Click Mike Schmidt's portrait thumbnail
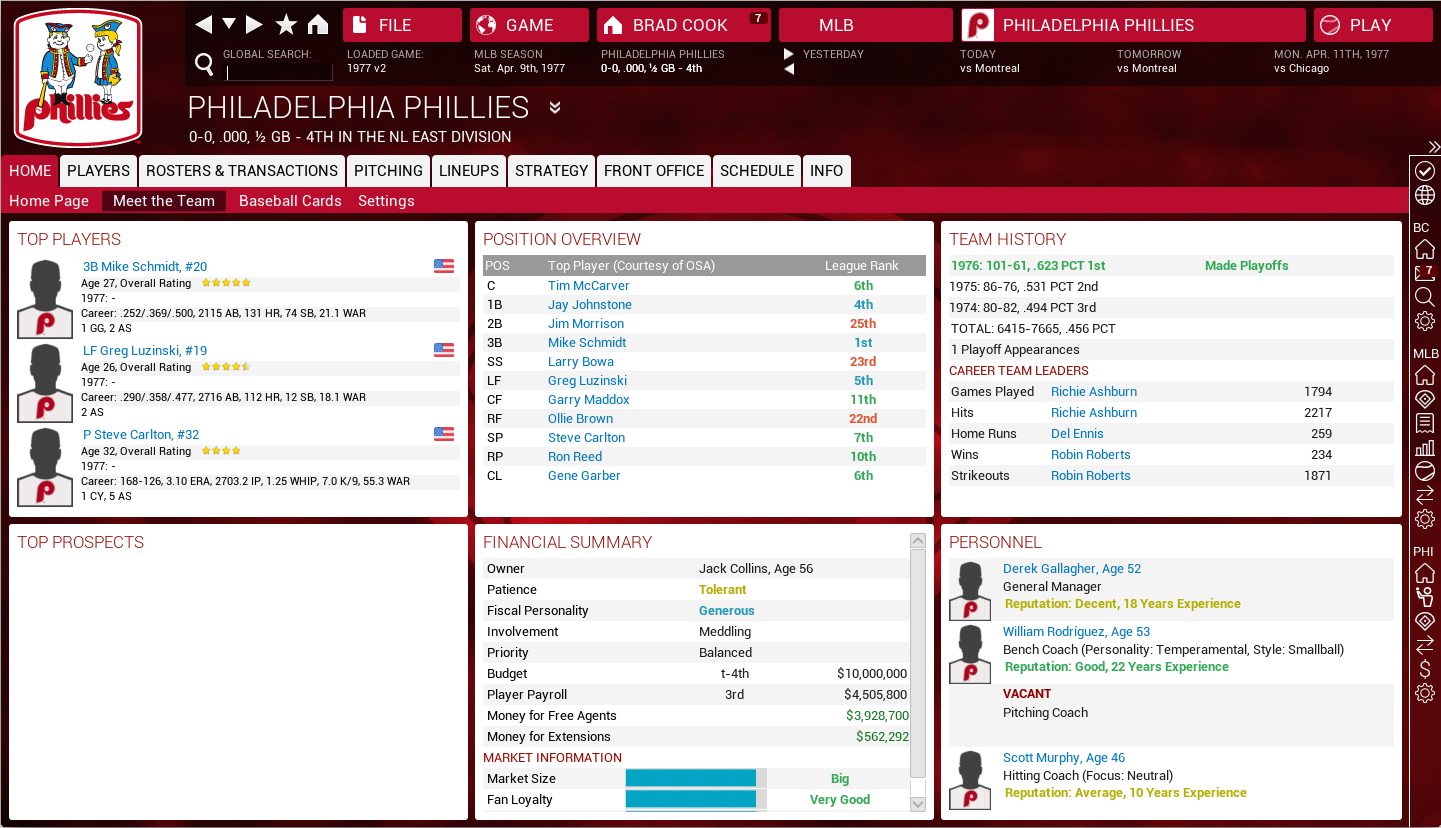Image resolution: width=1441 pixels, height=828 pixels. coord(45,299)
